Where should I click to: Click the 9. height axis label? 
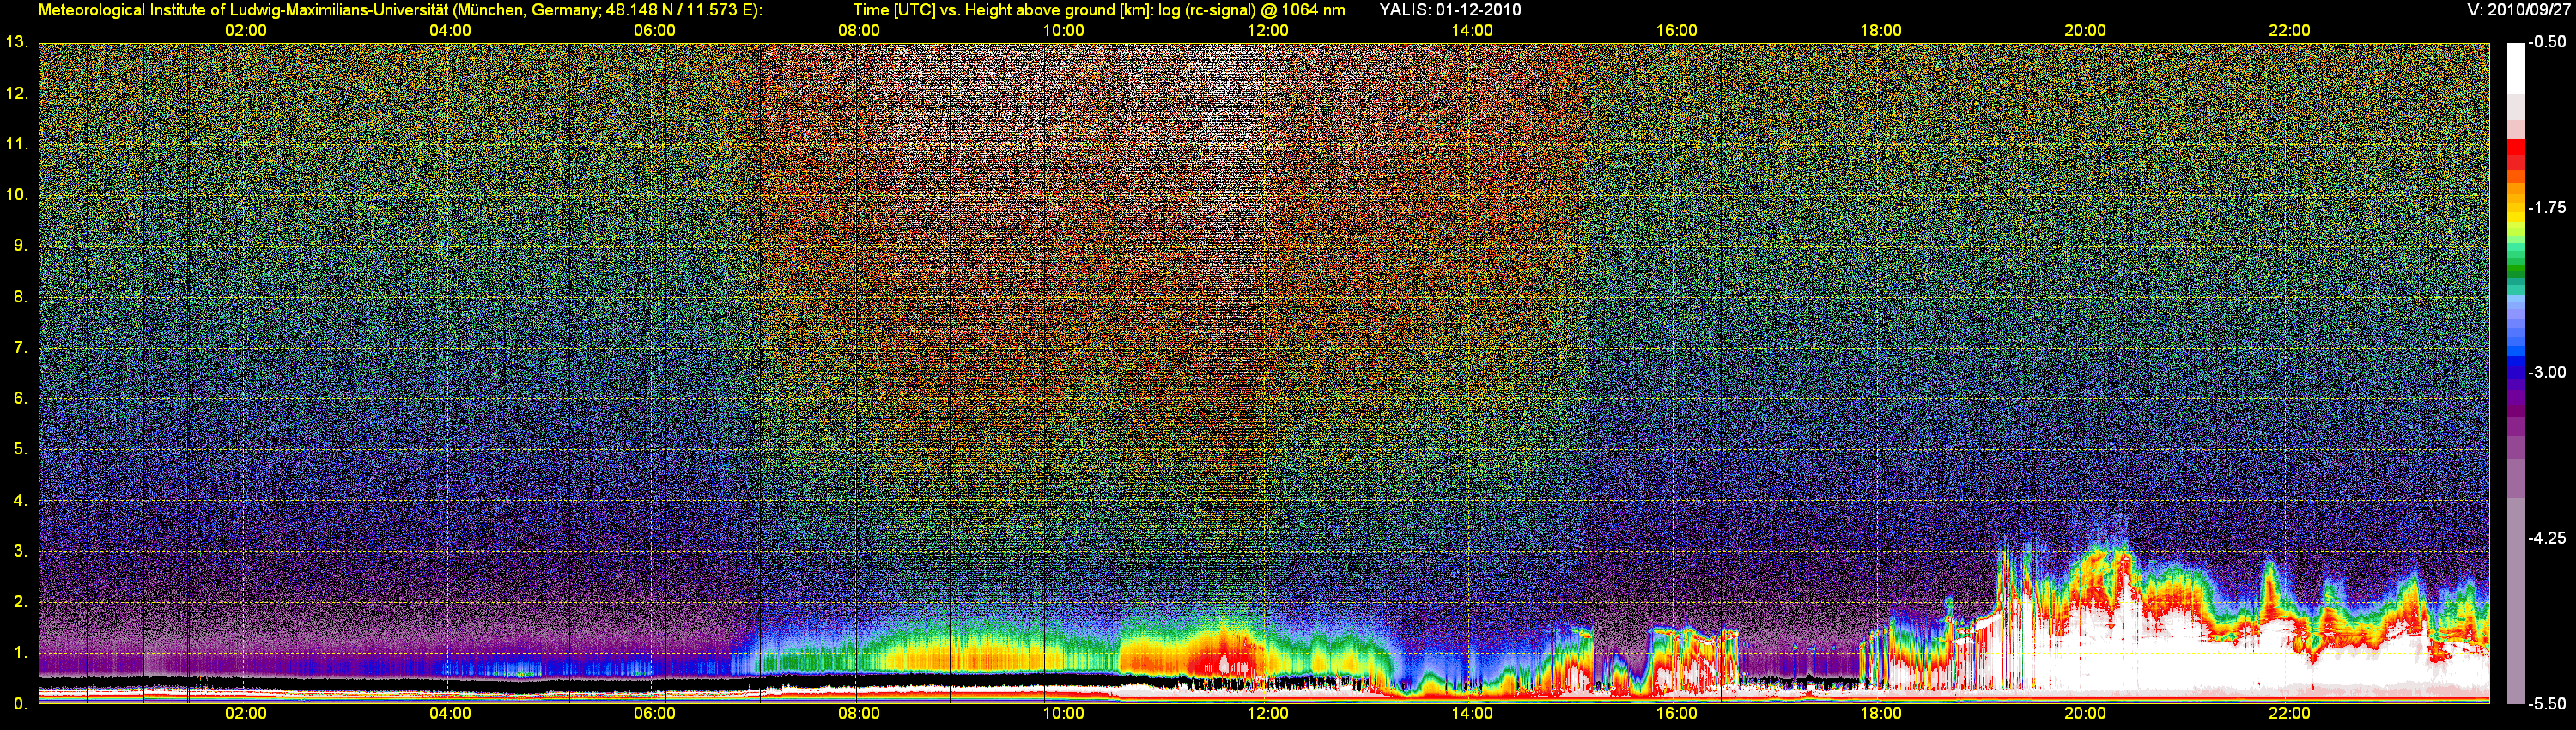(20, 246)
